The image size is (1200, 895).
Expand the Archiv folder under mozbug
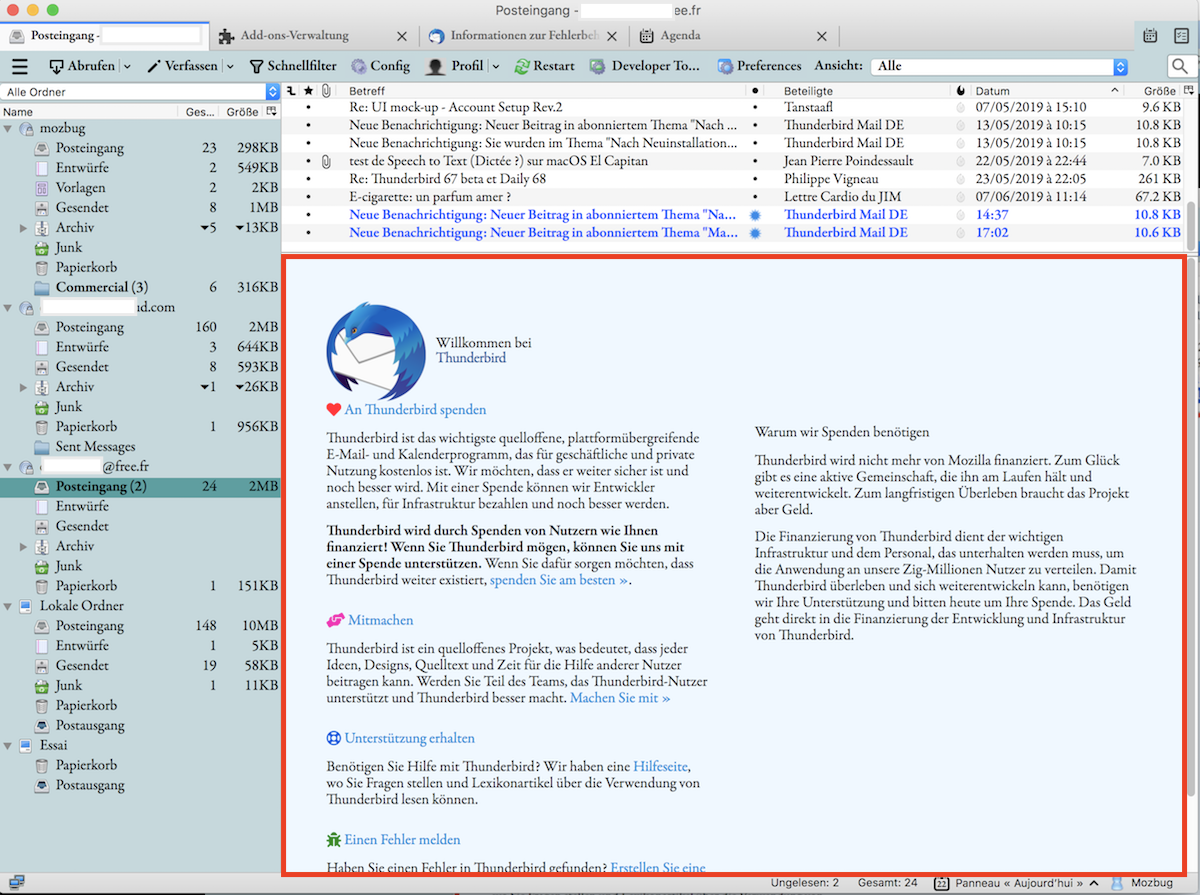(x=24, y=228)
